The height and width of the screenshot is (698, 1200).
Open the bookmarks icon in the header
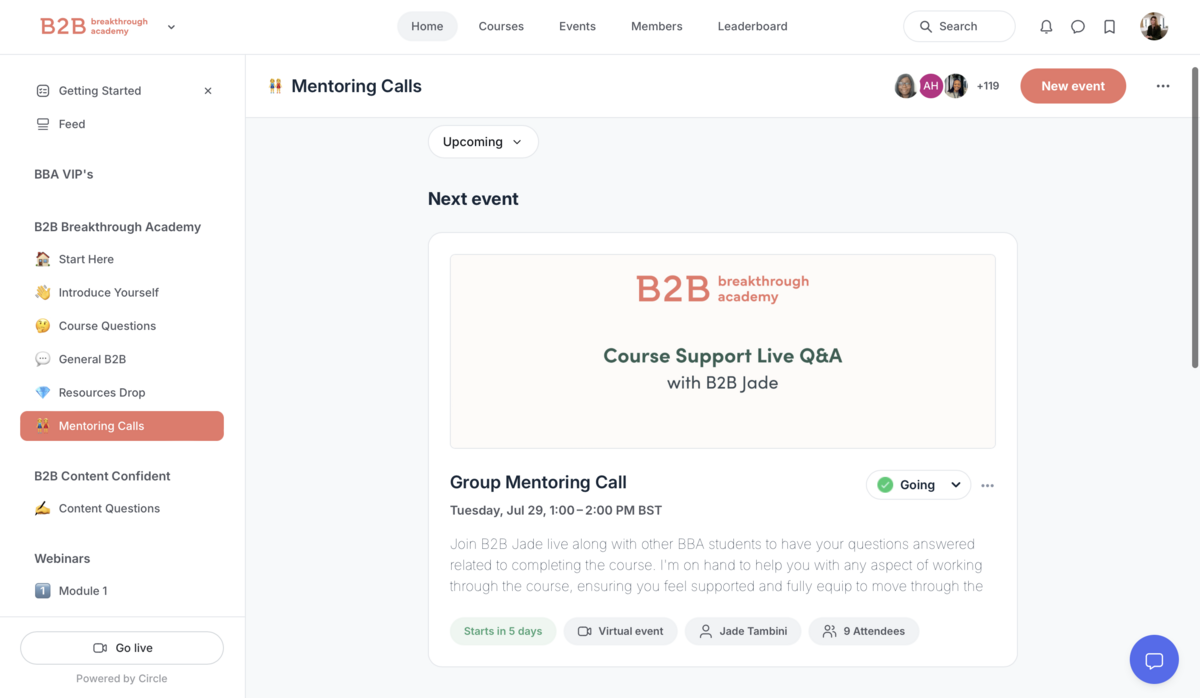(x=1109, y=27)
